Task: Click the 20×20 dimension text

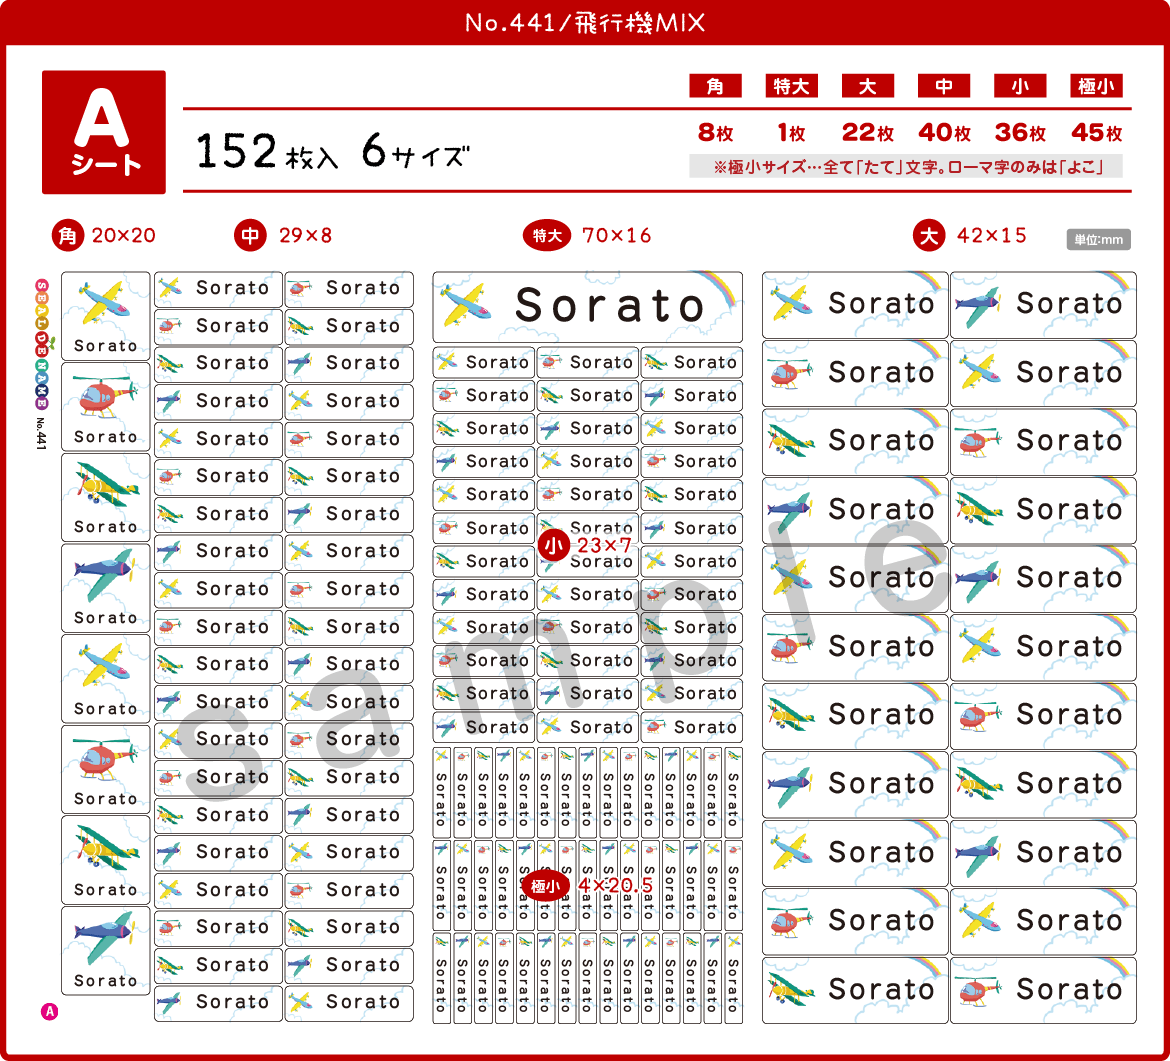Action: click(x=124, y=236)
